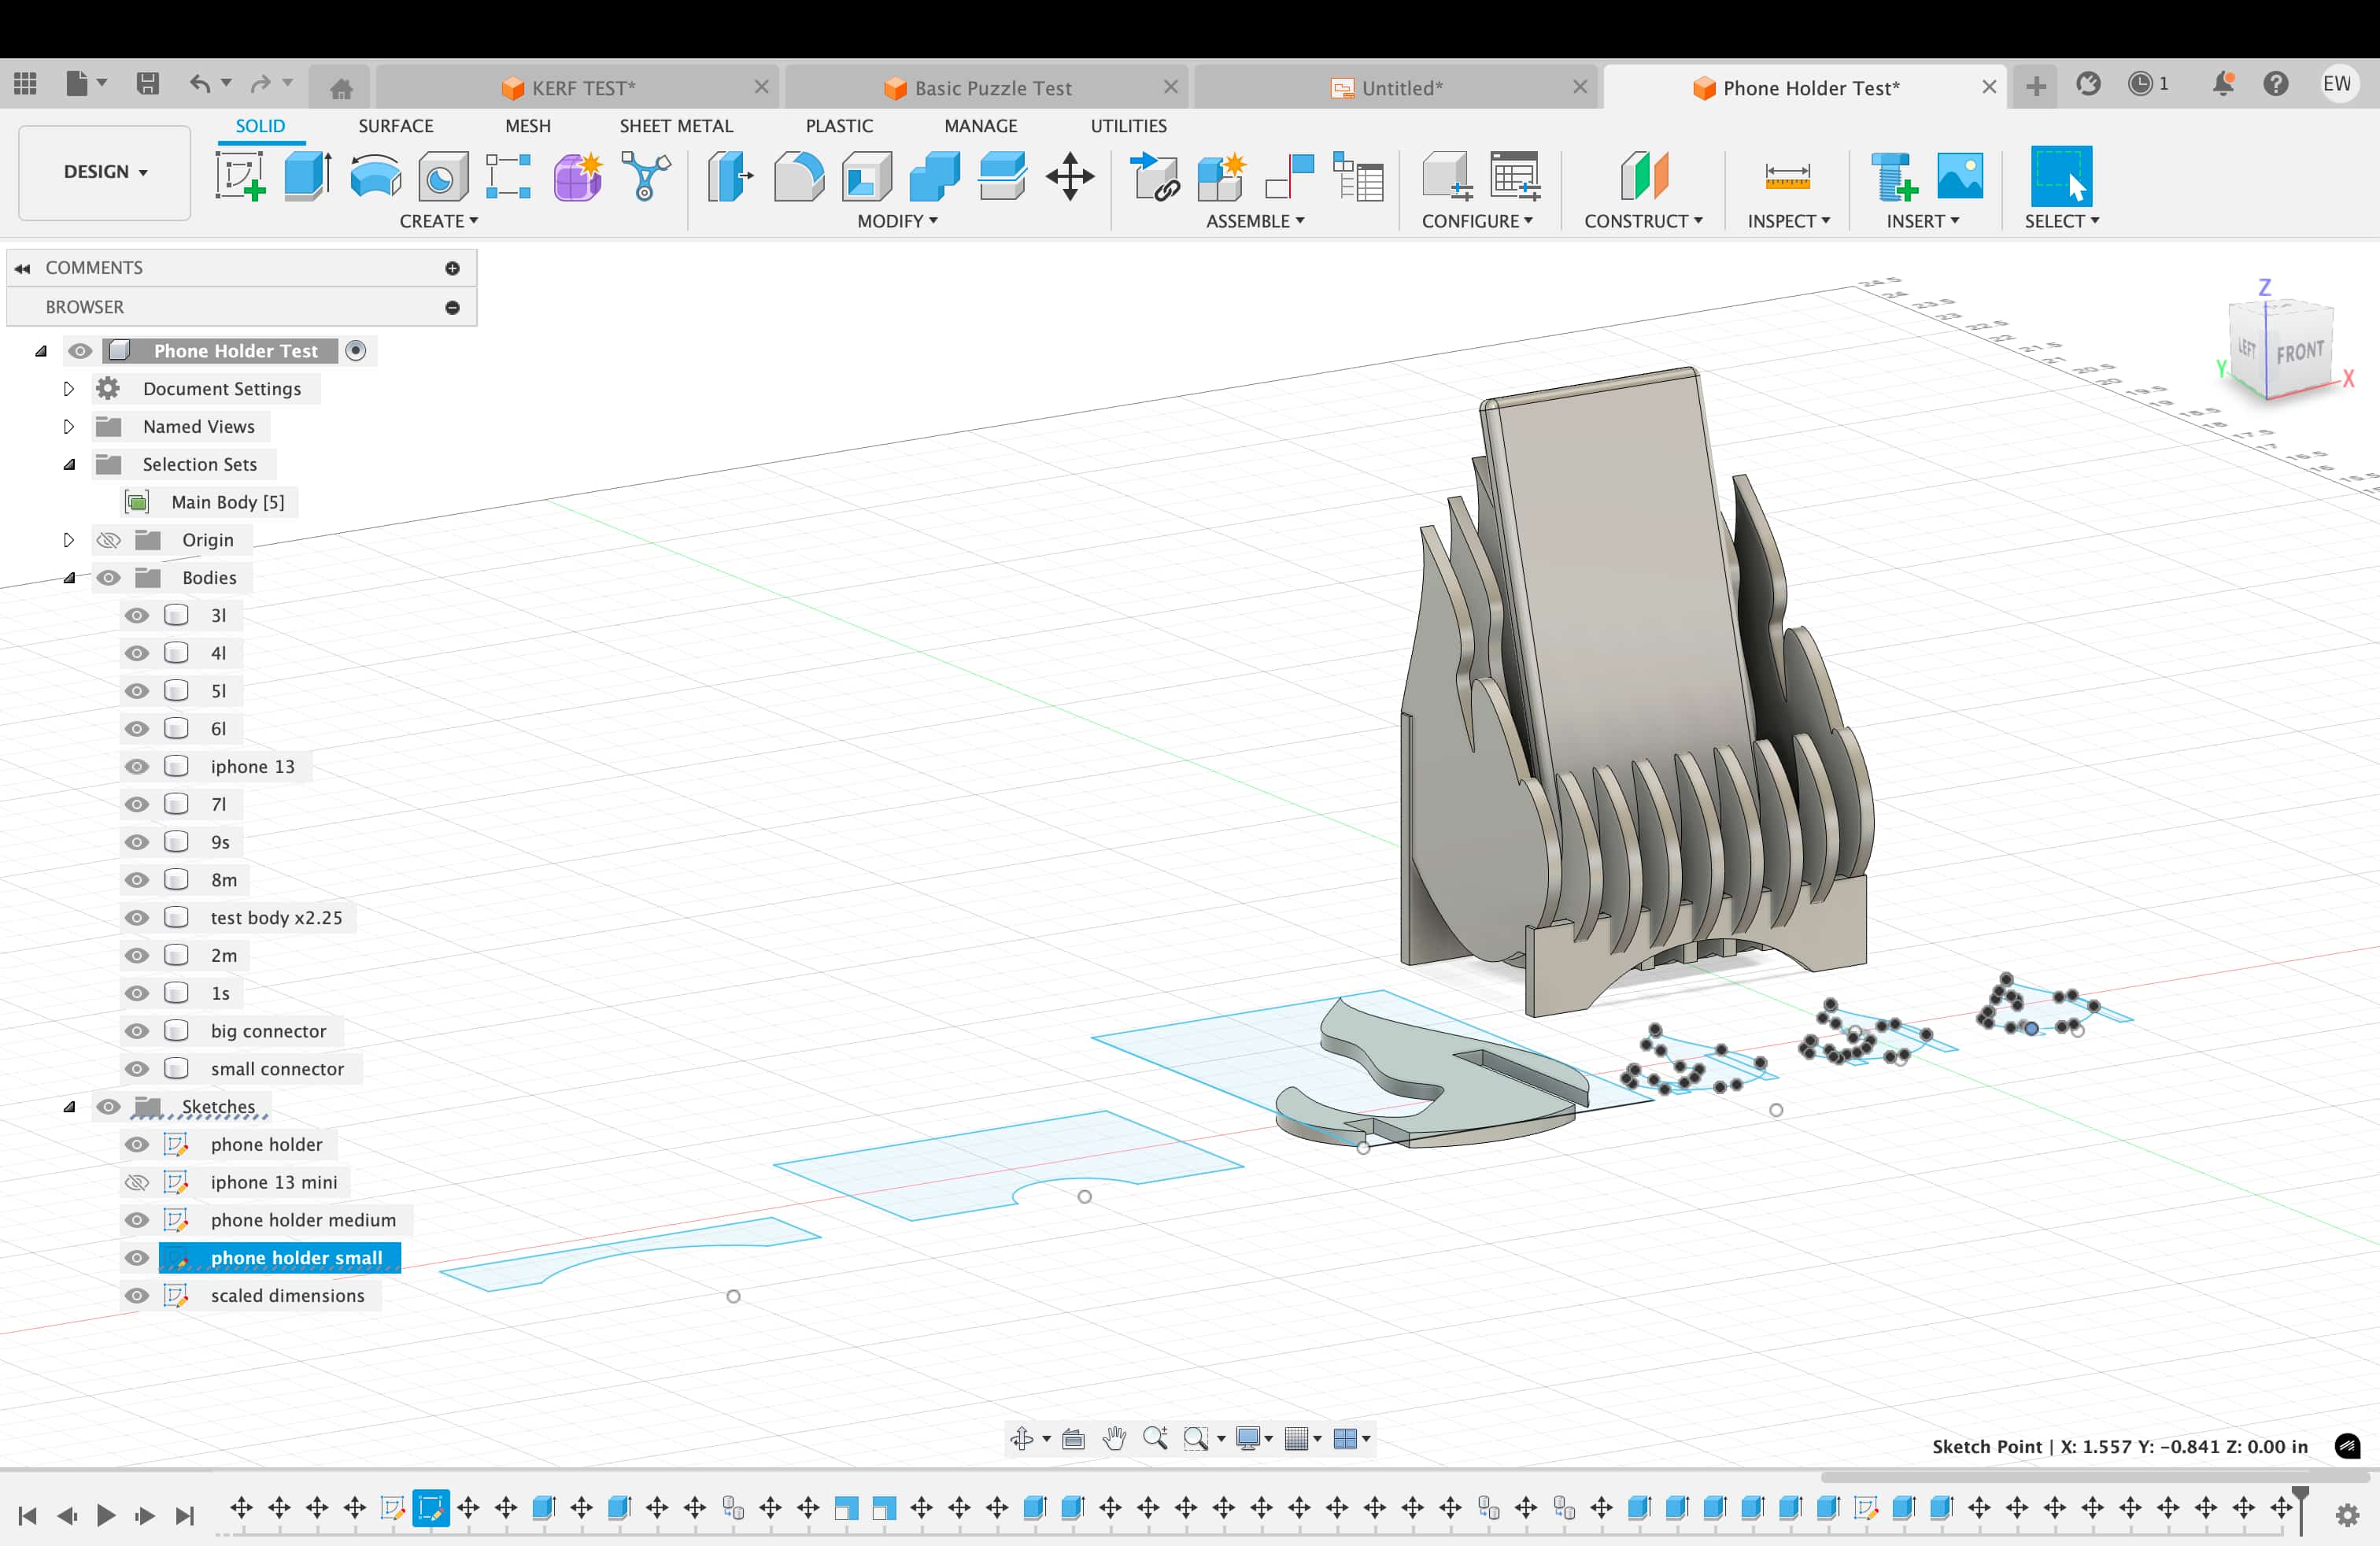Click the FRONT face of view cube
The image size is (2380, 1546).
2299,353
